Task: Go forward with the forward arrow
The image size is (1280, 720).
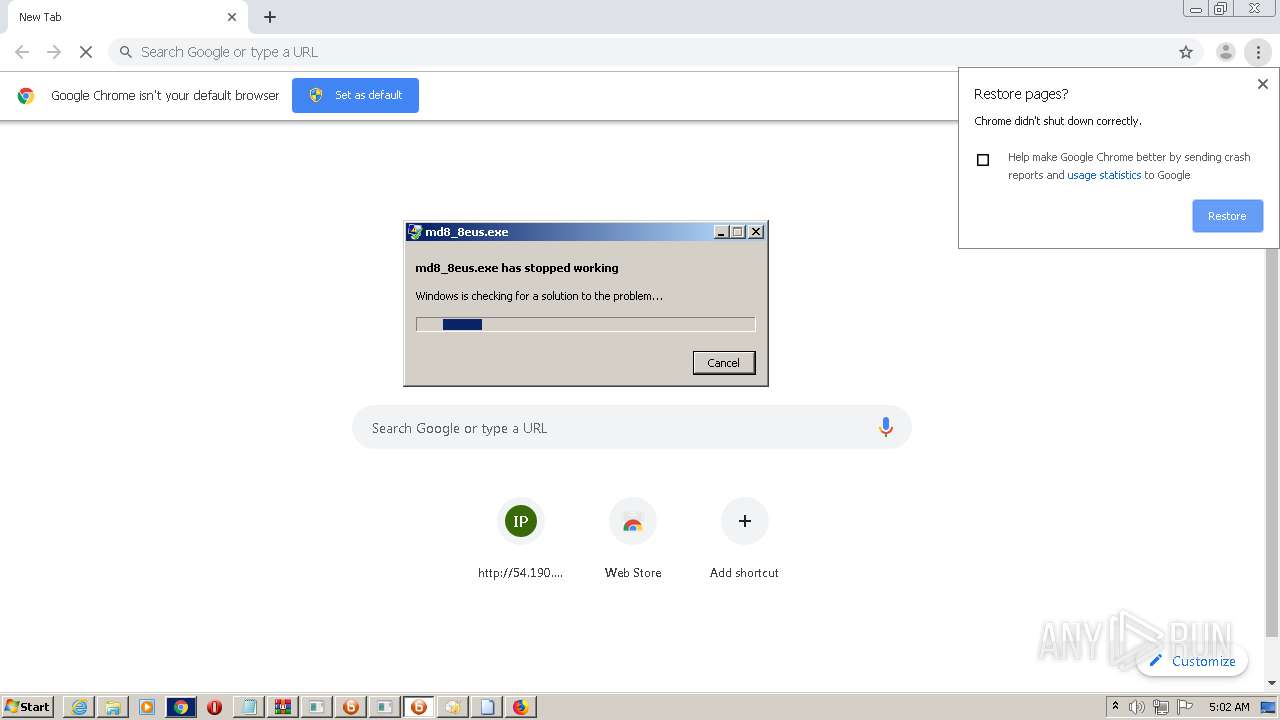Action: coord(54,52)
